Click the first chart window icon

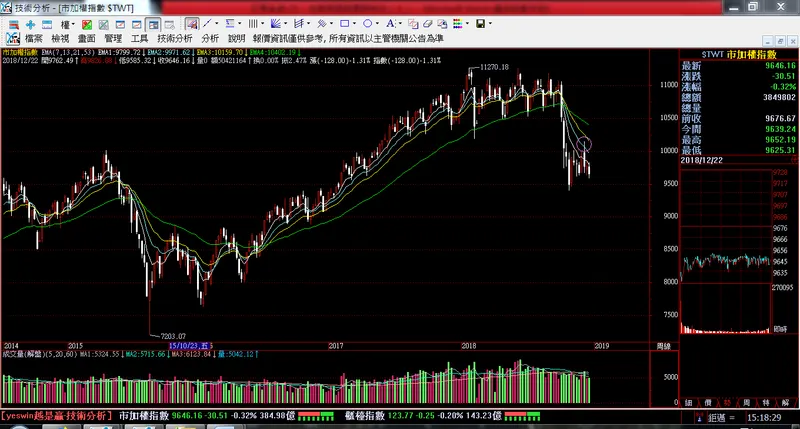click(120, 24)
